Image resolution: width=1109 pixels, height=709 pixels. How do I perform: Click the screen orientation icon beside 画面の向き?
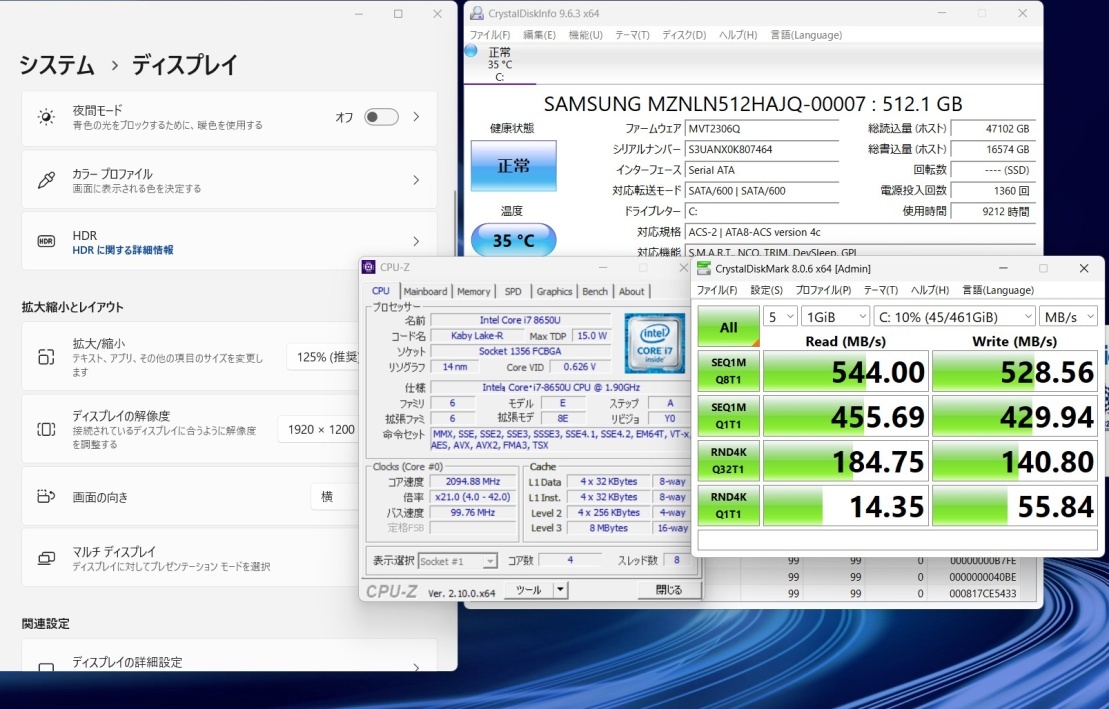point(46,497)
